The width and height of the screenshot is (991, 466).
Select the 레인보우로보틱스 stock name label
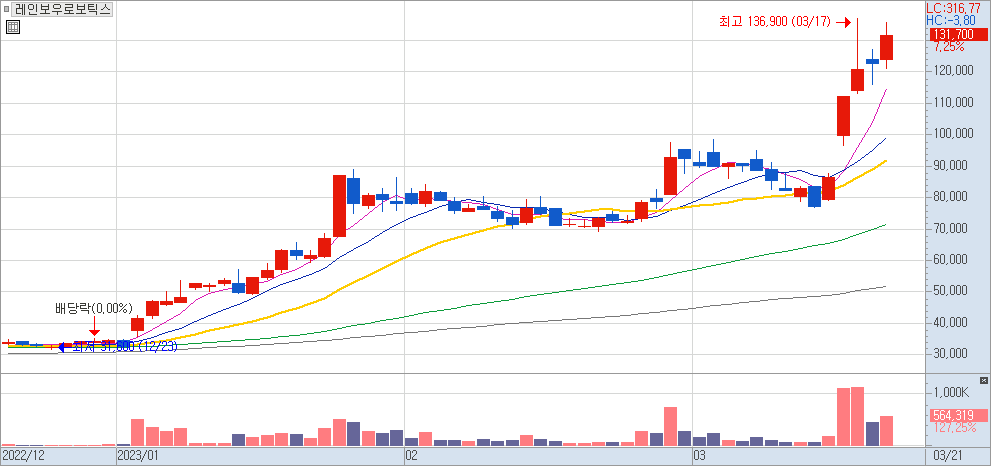click(63, 9)
